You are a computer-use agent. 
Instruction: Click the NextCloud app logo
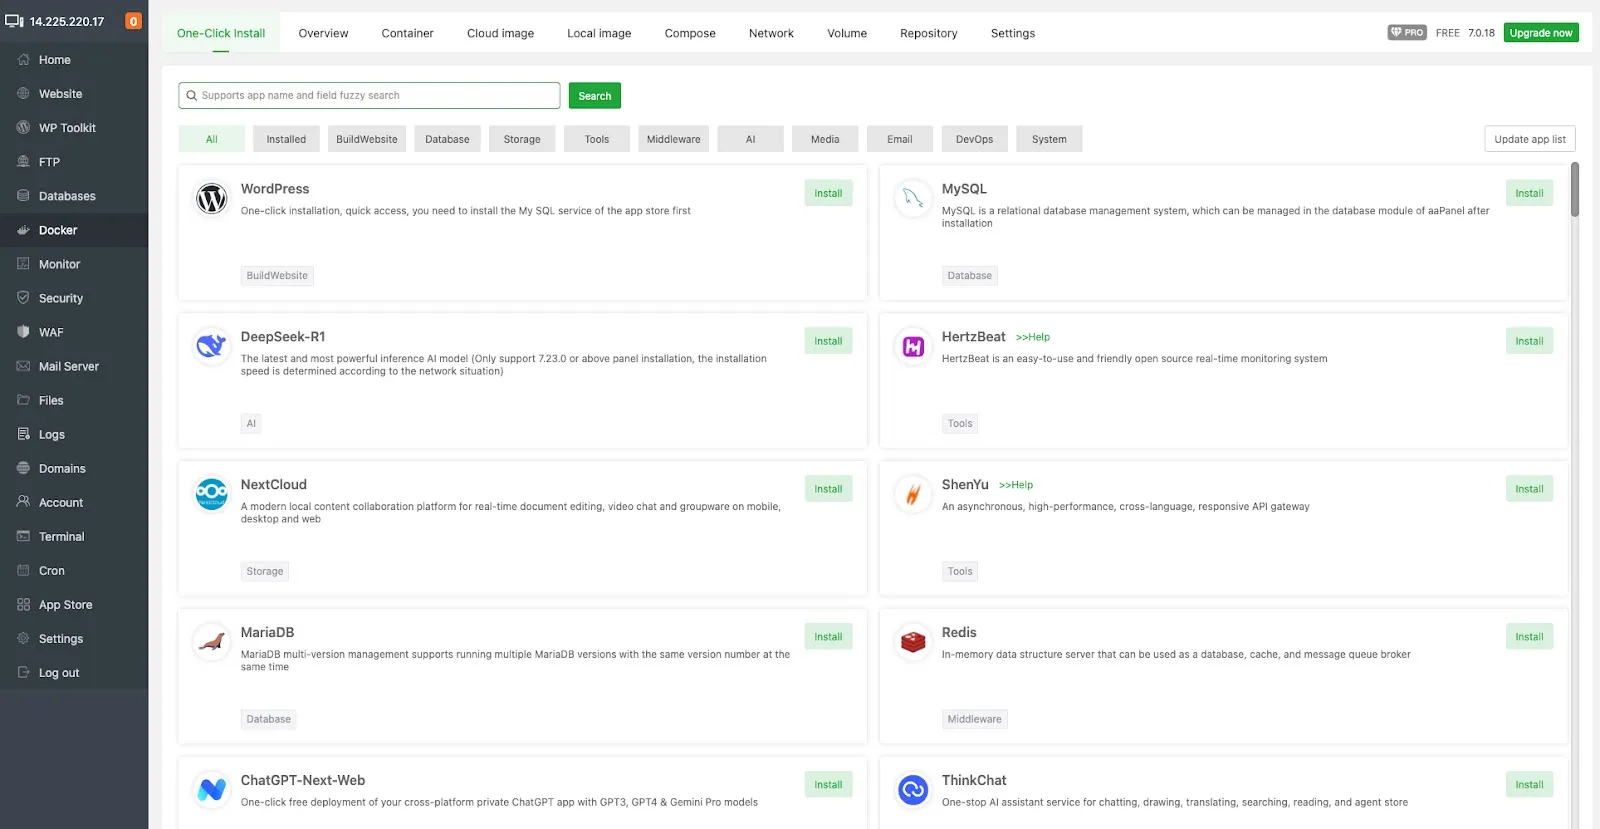click(x=211, y=494)
